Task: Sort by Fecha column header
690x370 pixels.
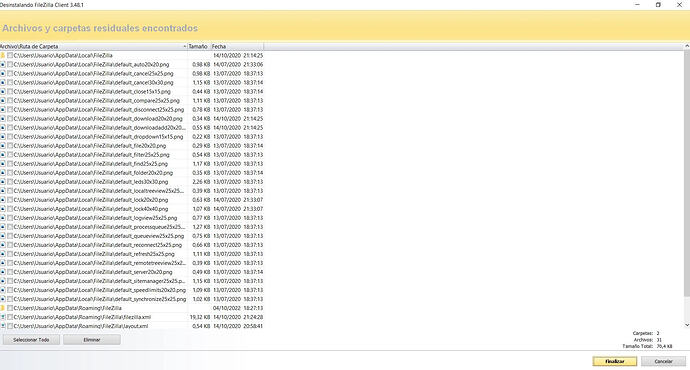Action: pos(237,46)
